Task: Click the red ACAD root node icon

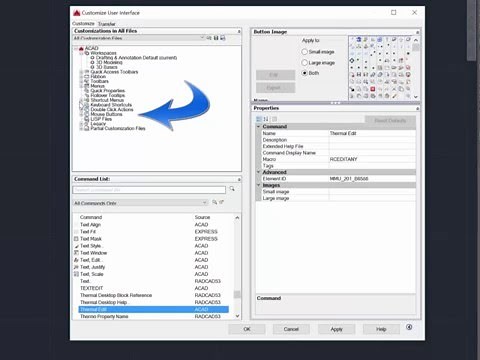Action: click(81, 49)
